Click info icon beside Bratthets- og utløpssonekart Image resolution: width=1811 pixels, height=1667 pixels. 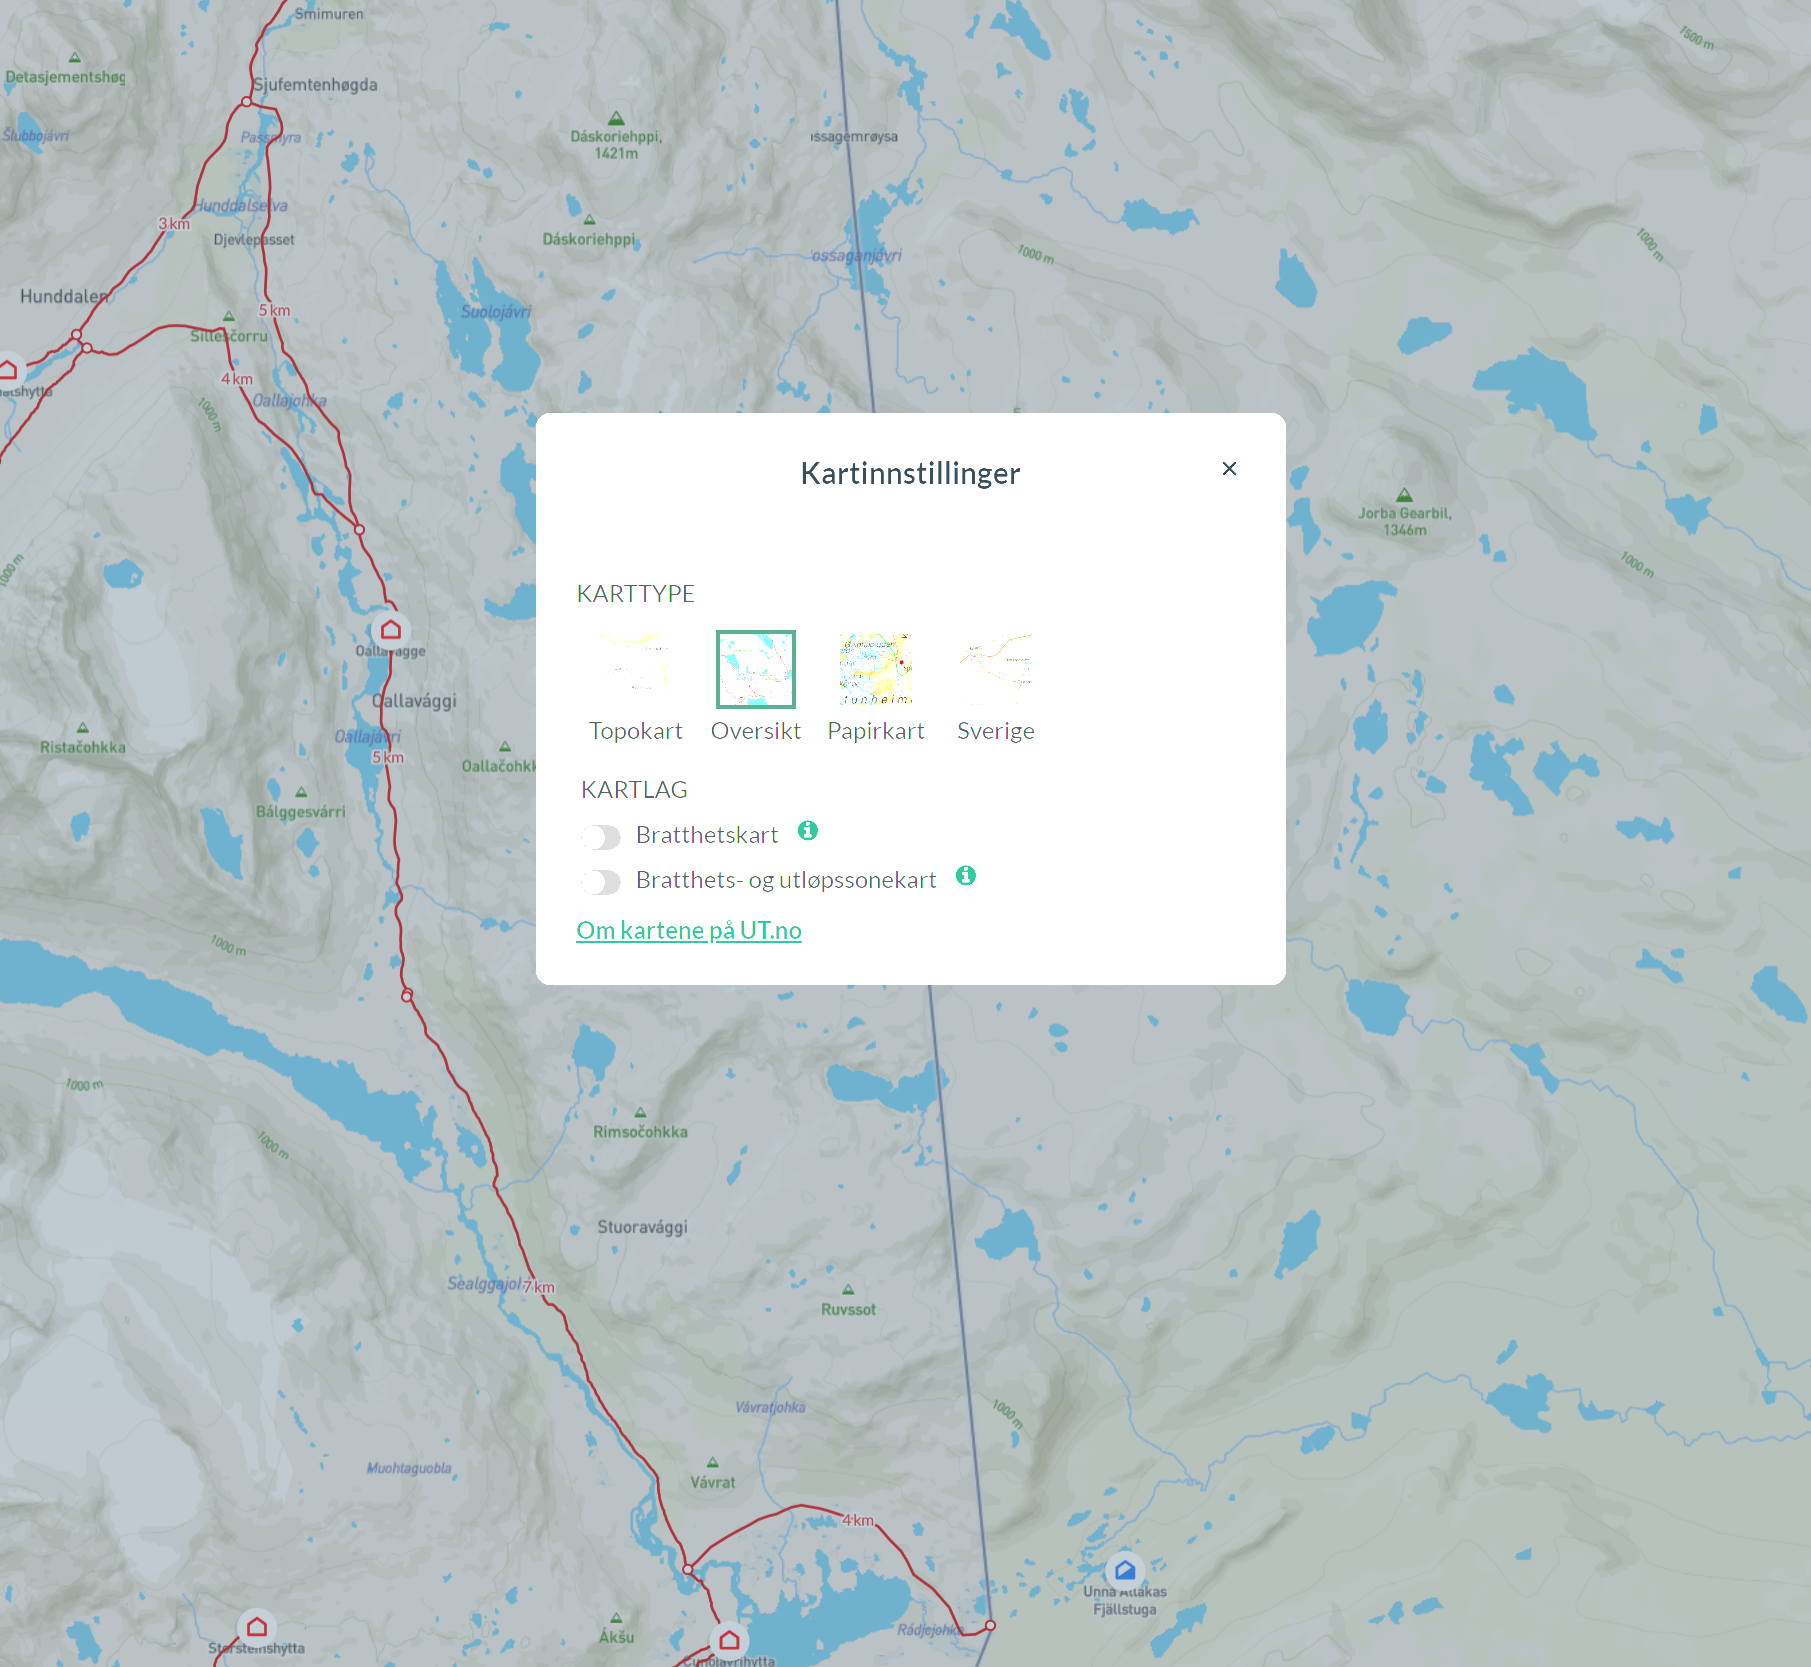point(966,876)
